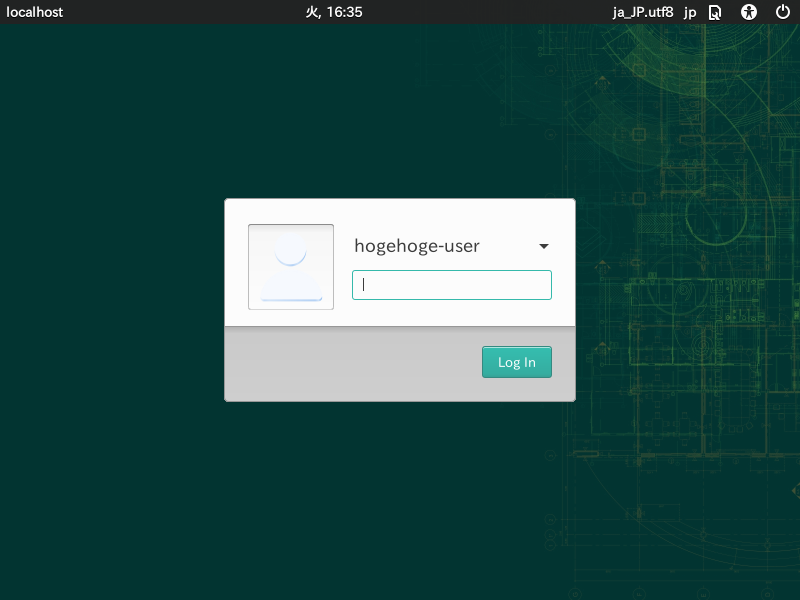Click the Log In button

coord(516,362)
